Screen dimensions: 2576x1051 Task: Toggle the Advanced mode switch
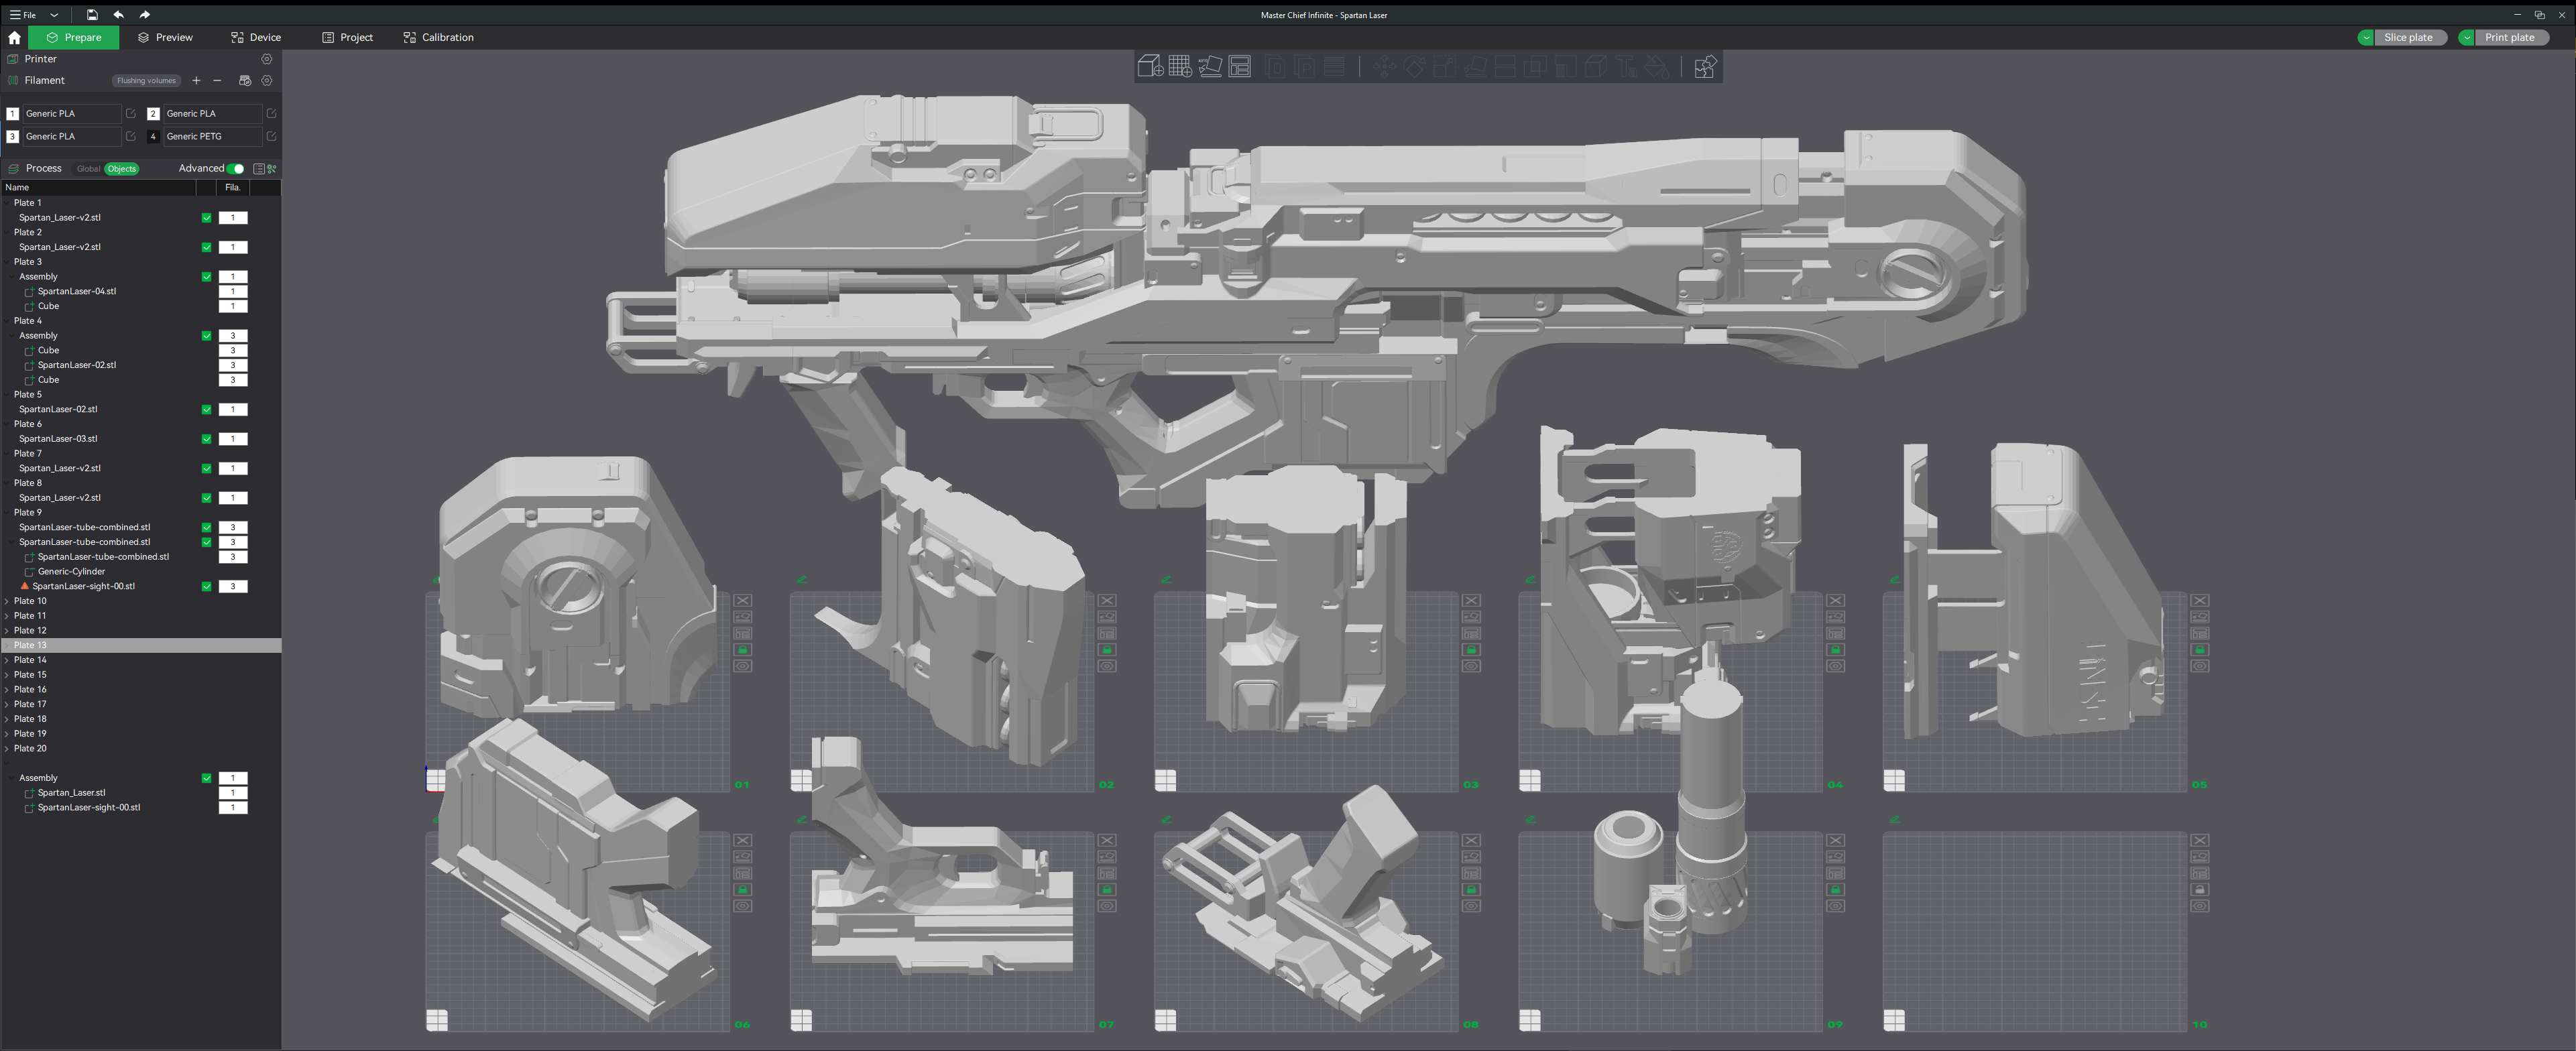coord(236,169)
